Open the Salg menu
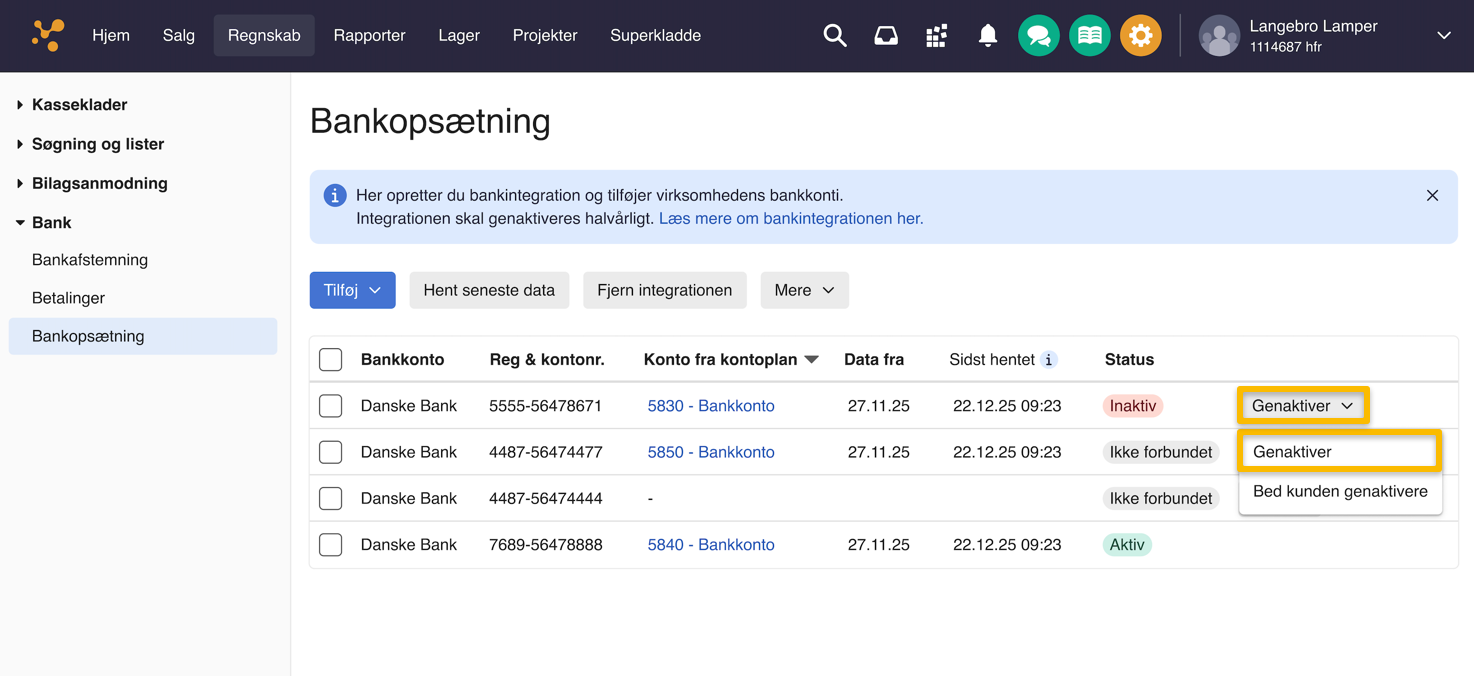 pos(179,36)
